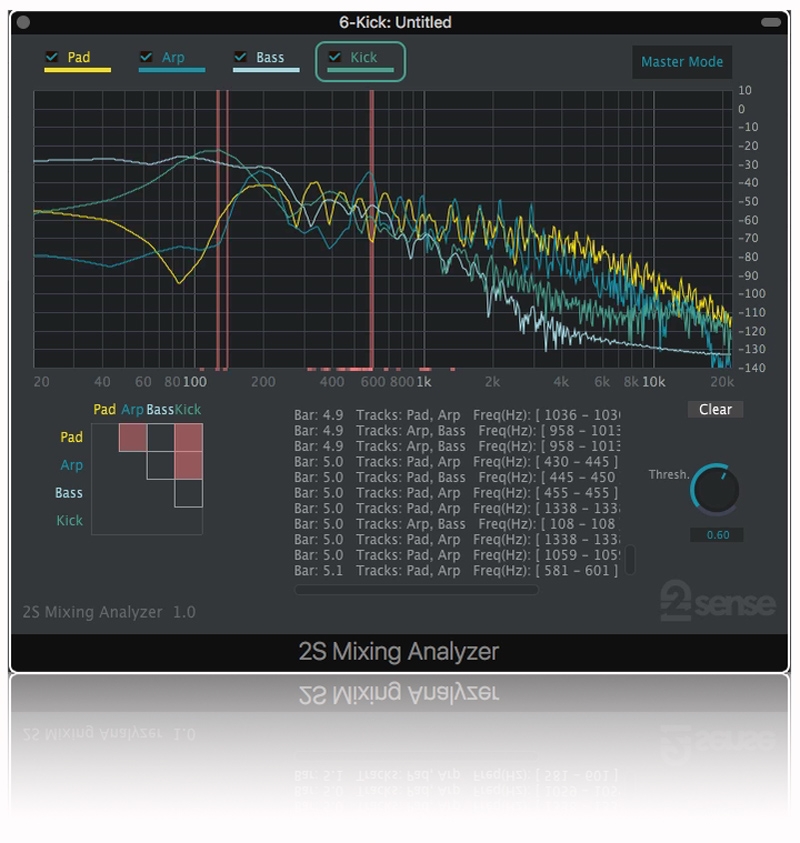Image resolution: width=800 pixels, height=843 pixels.
Task: Select the red Pad-Kick collision matrix cell
Action: coord(189,438)
